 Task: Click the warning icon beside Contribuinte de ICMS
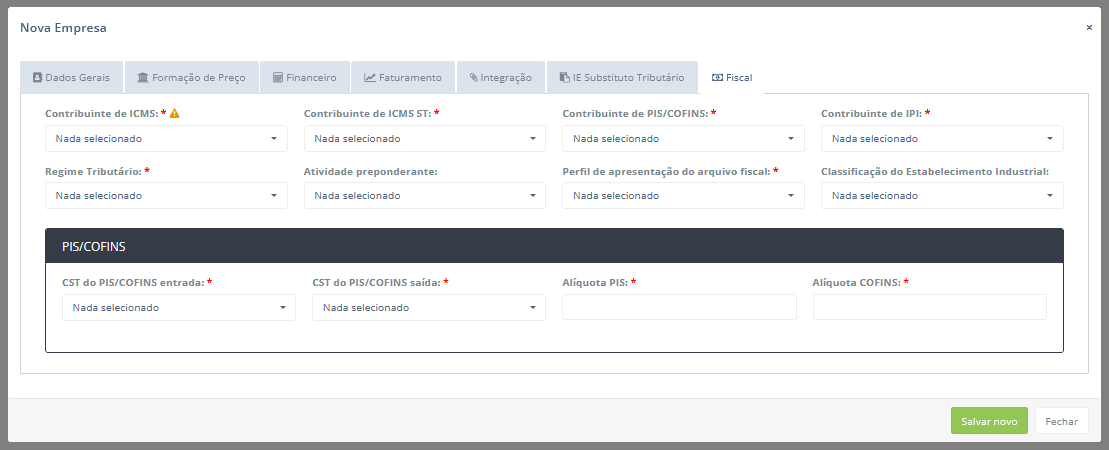[175, 114]
